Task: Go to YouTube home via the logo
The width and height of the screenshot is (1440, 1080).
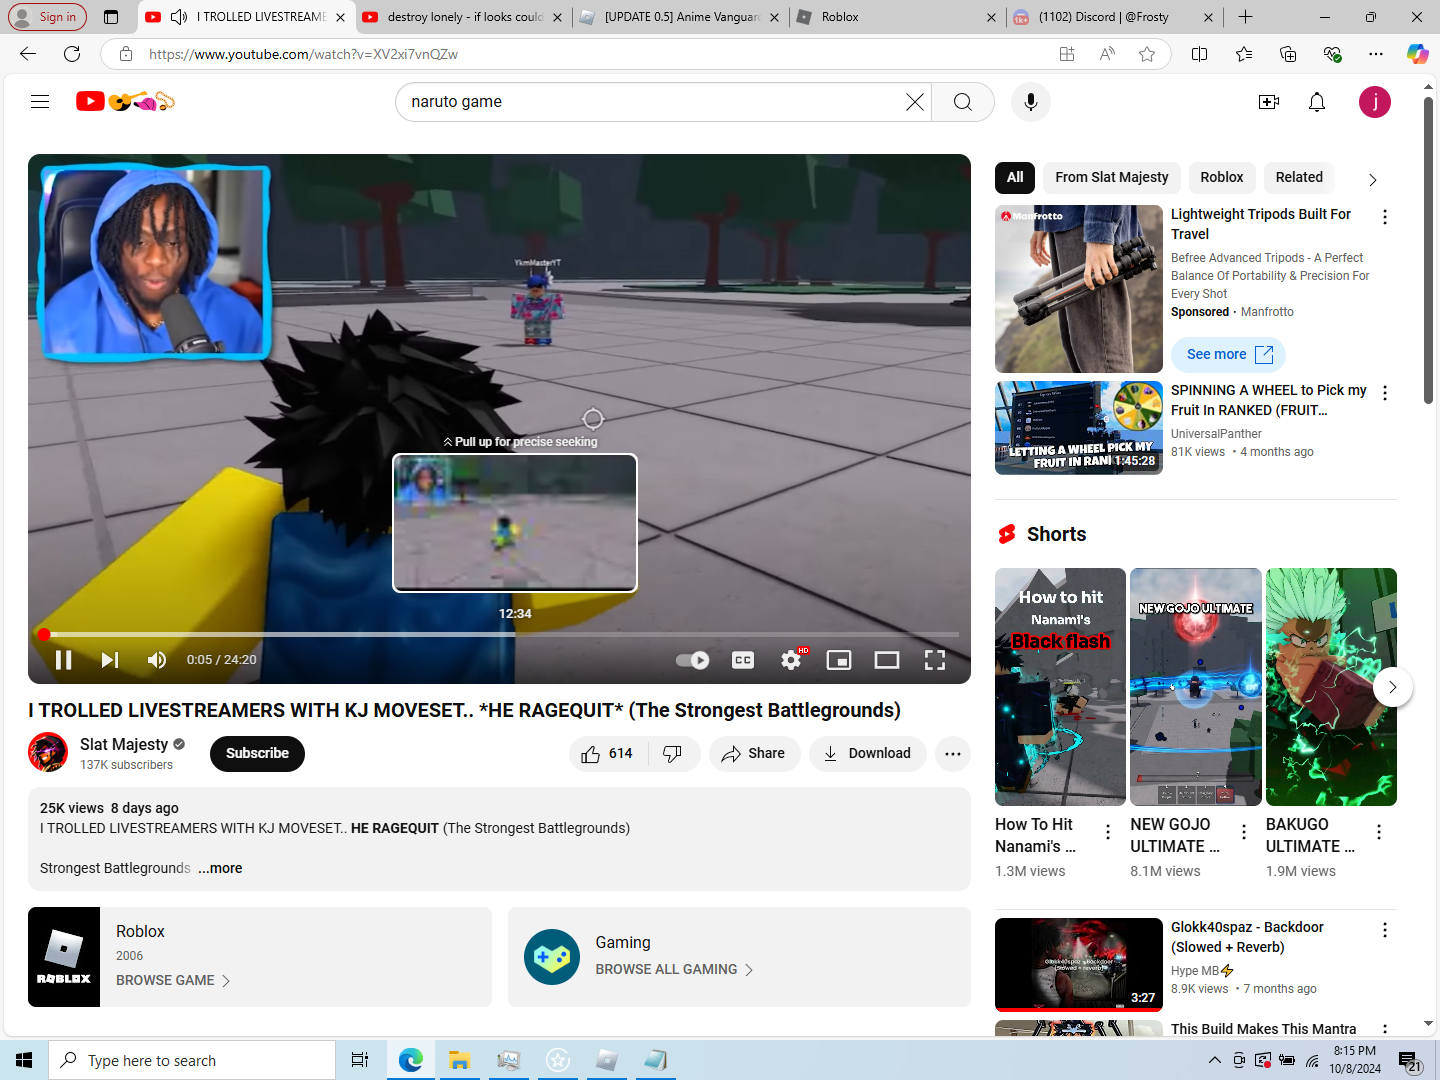Action: click(x=126, y=101)
